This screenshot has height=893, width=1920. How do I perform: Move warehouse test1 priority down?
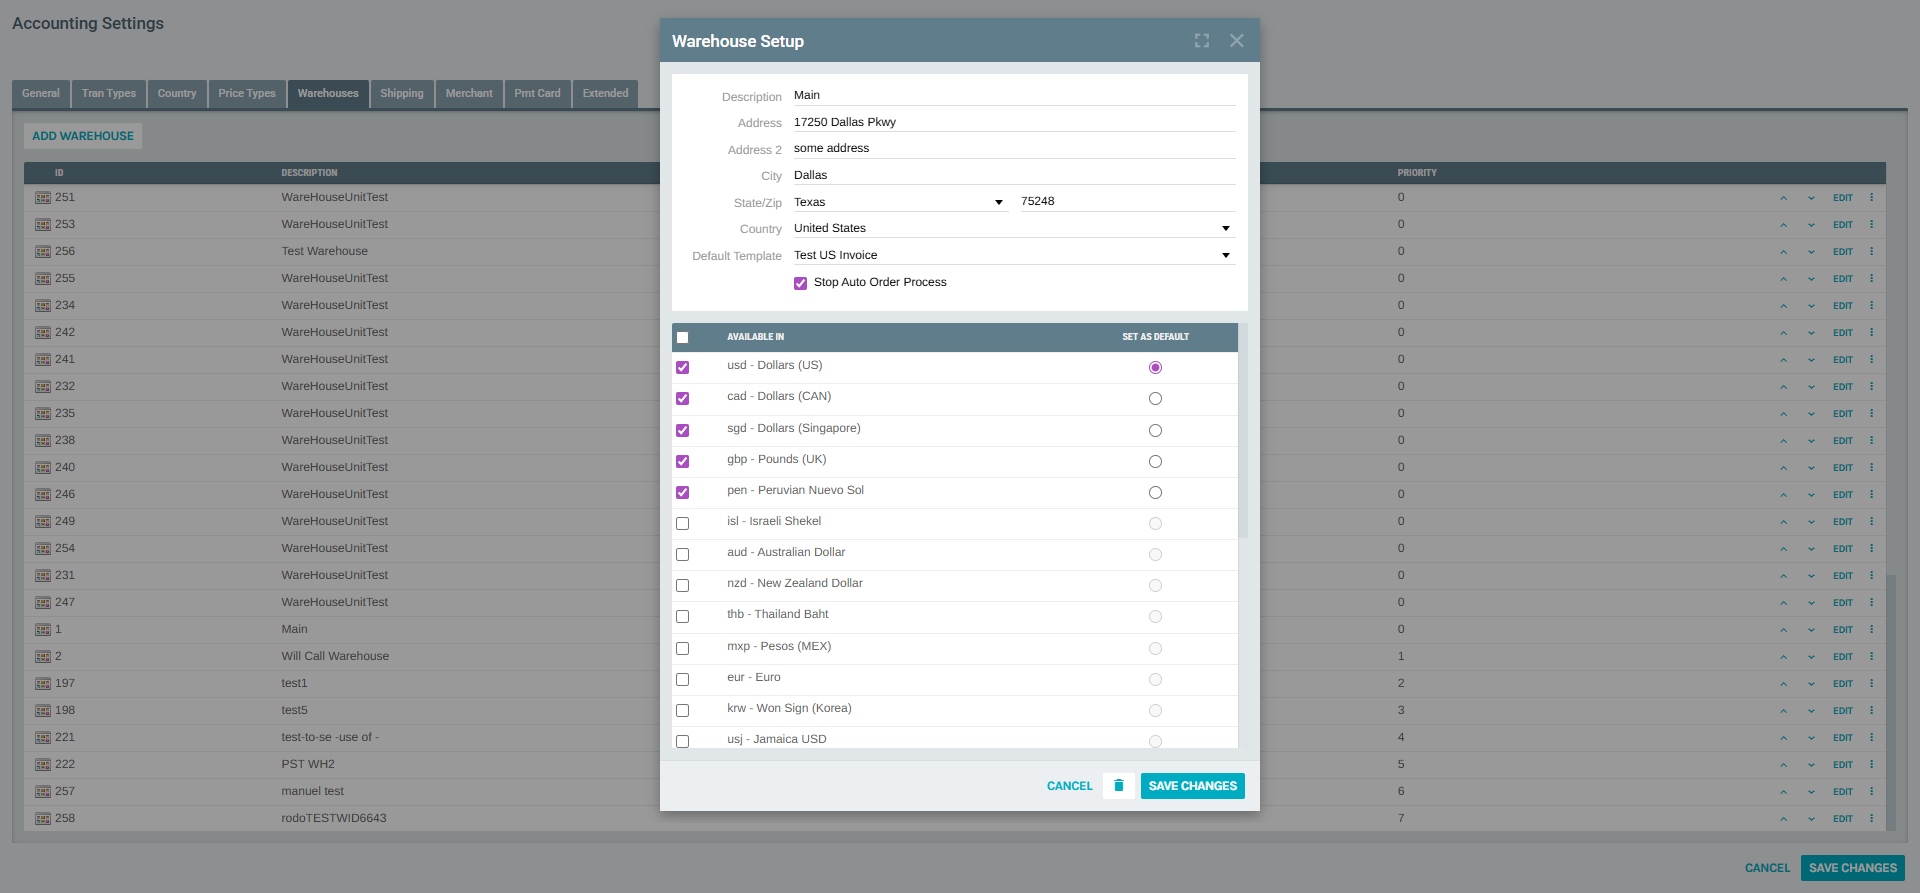(x=1811, y=684)
